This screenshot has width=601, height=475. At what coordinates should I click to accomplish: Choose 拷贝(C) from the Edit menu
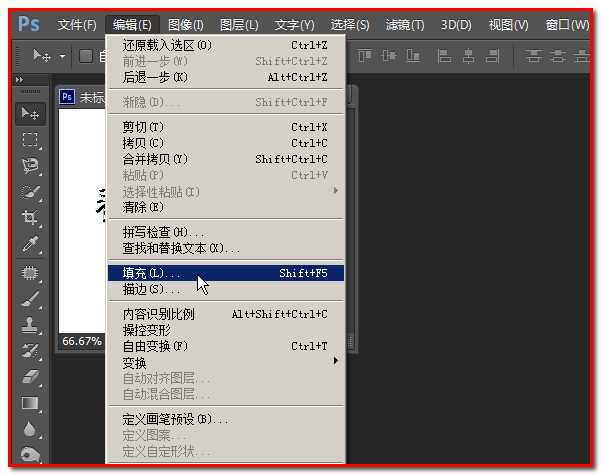[225, 143]
